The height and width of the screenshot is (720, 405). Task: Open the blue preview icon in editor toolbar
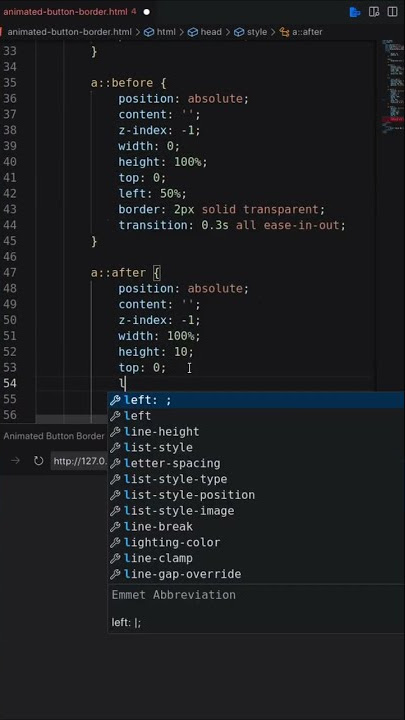[x=355, y=12]
